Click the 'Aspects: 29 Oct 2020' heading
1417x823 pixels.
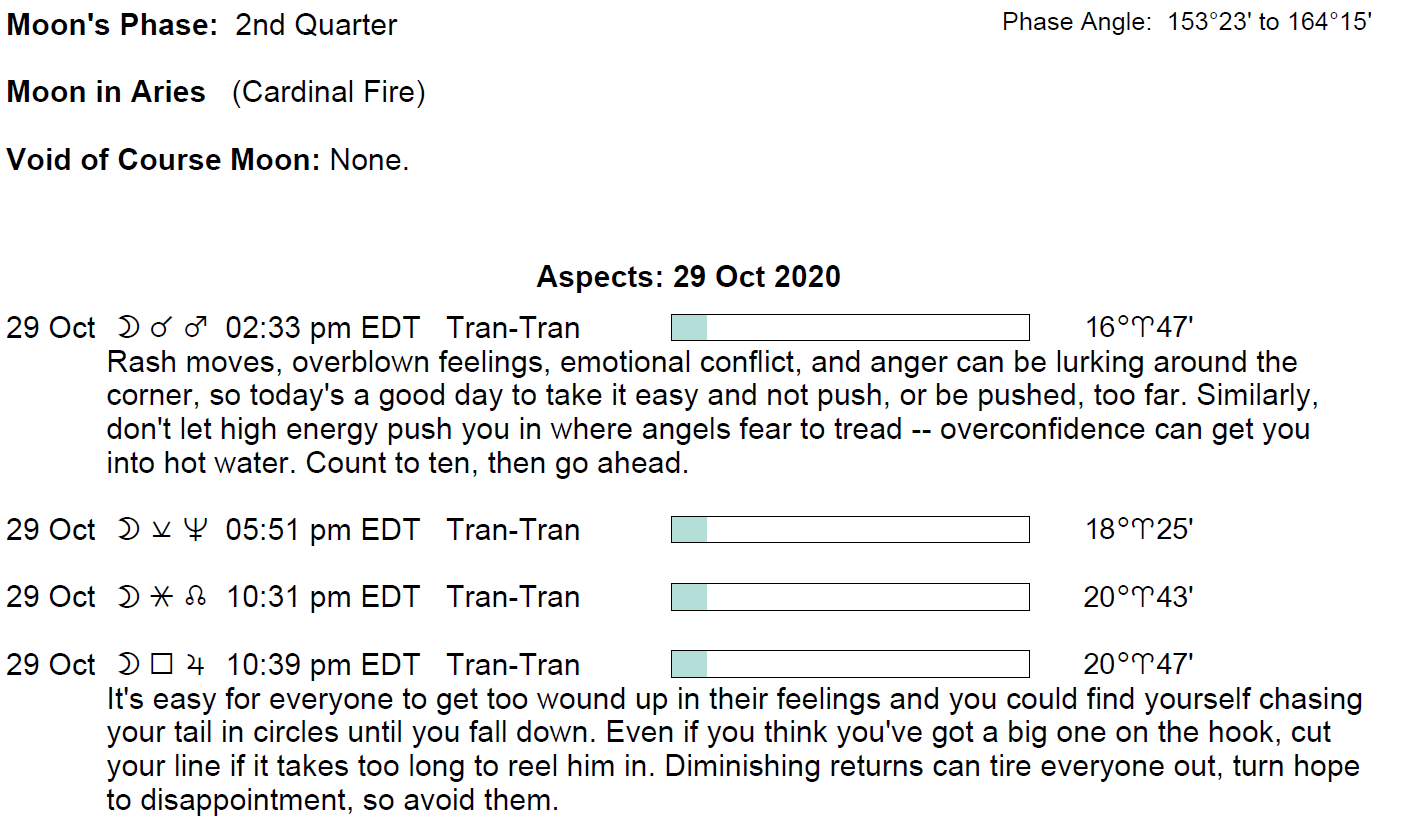[688, 276]
